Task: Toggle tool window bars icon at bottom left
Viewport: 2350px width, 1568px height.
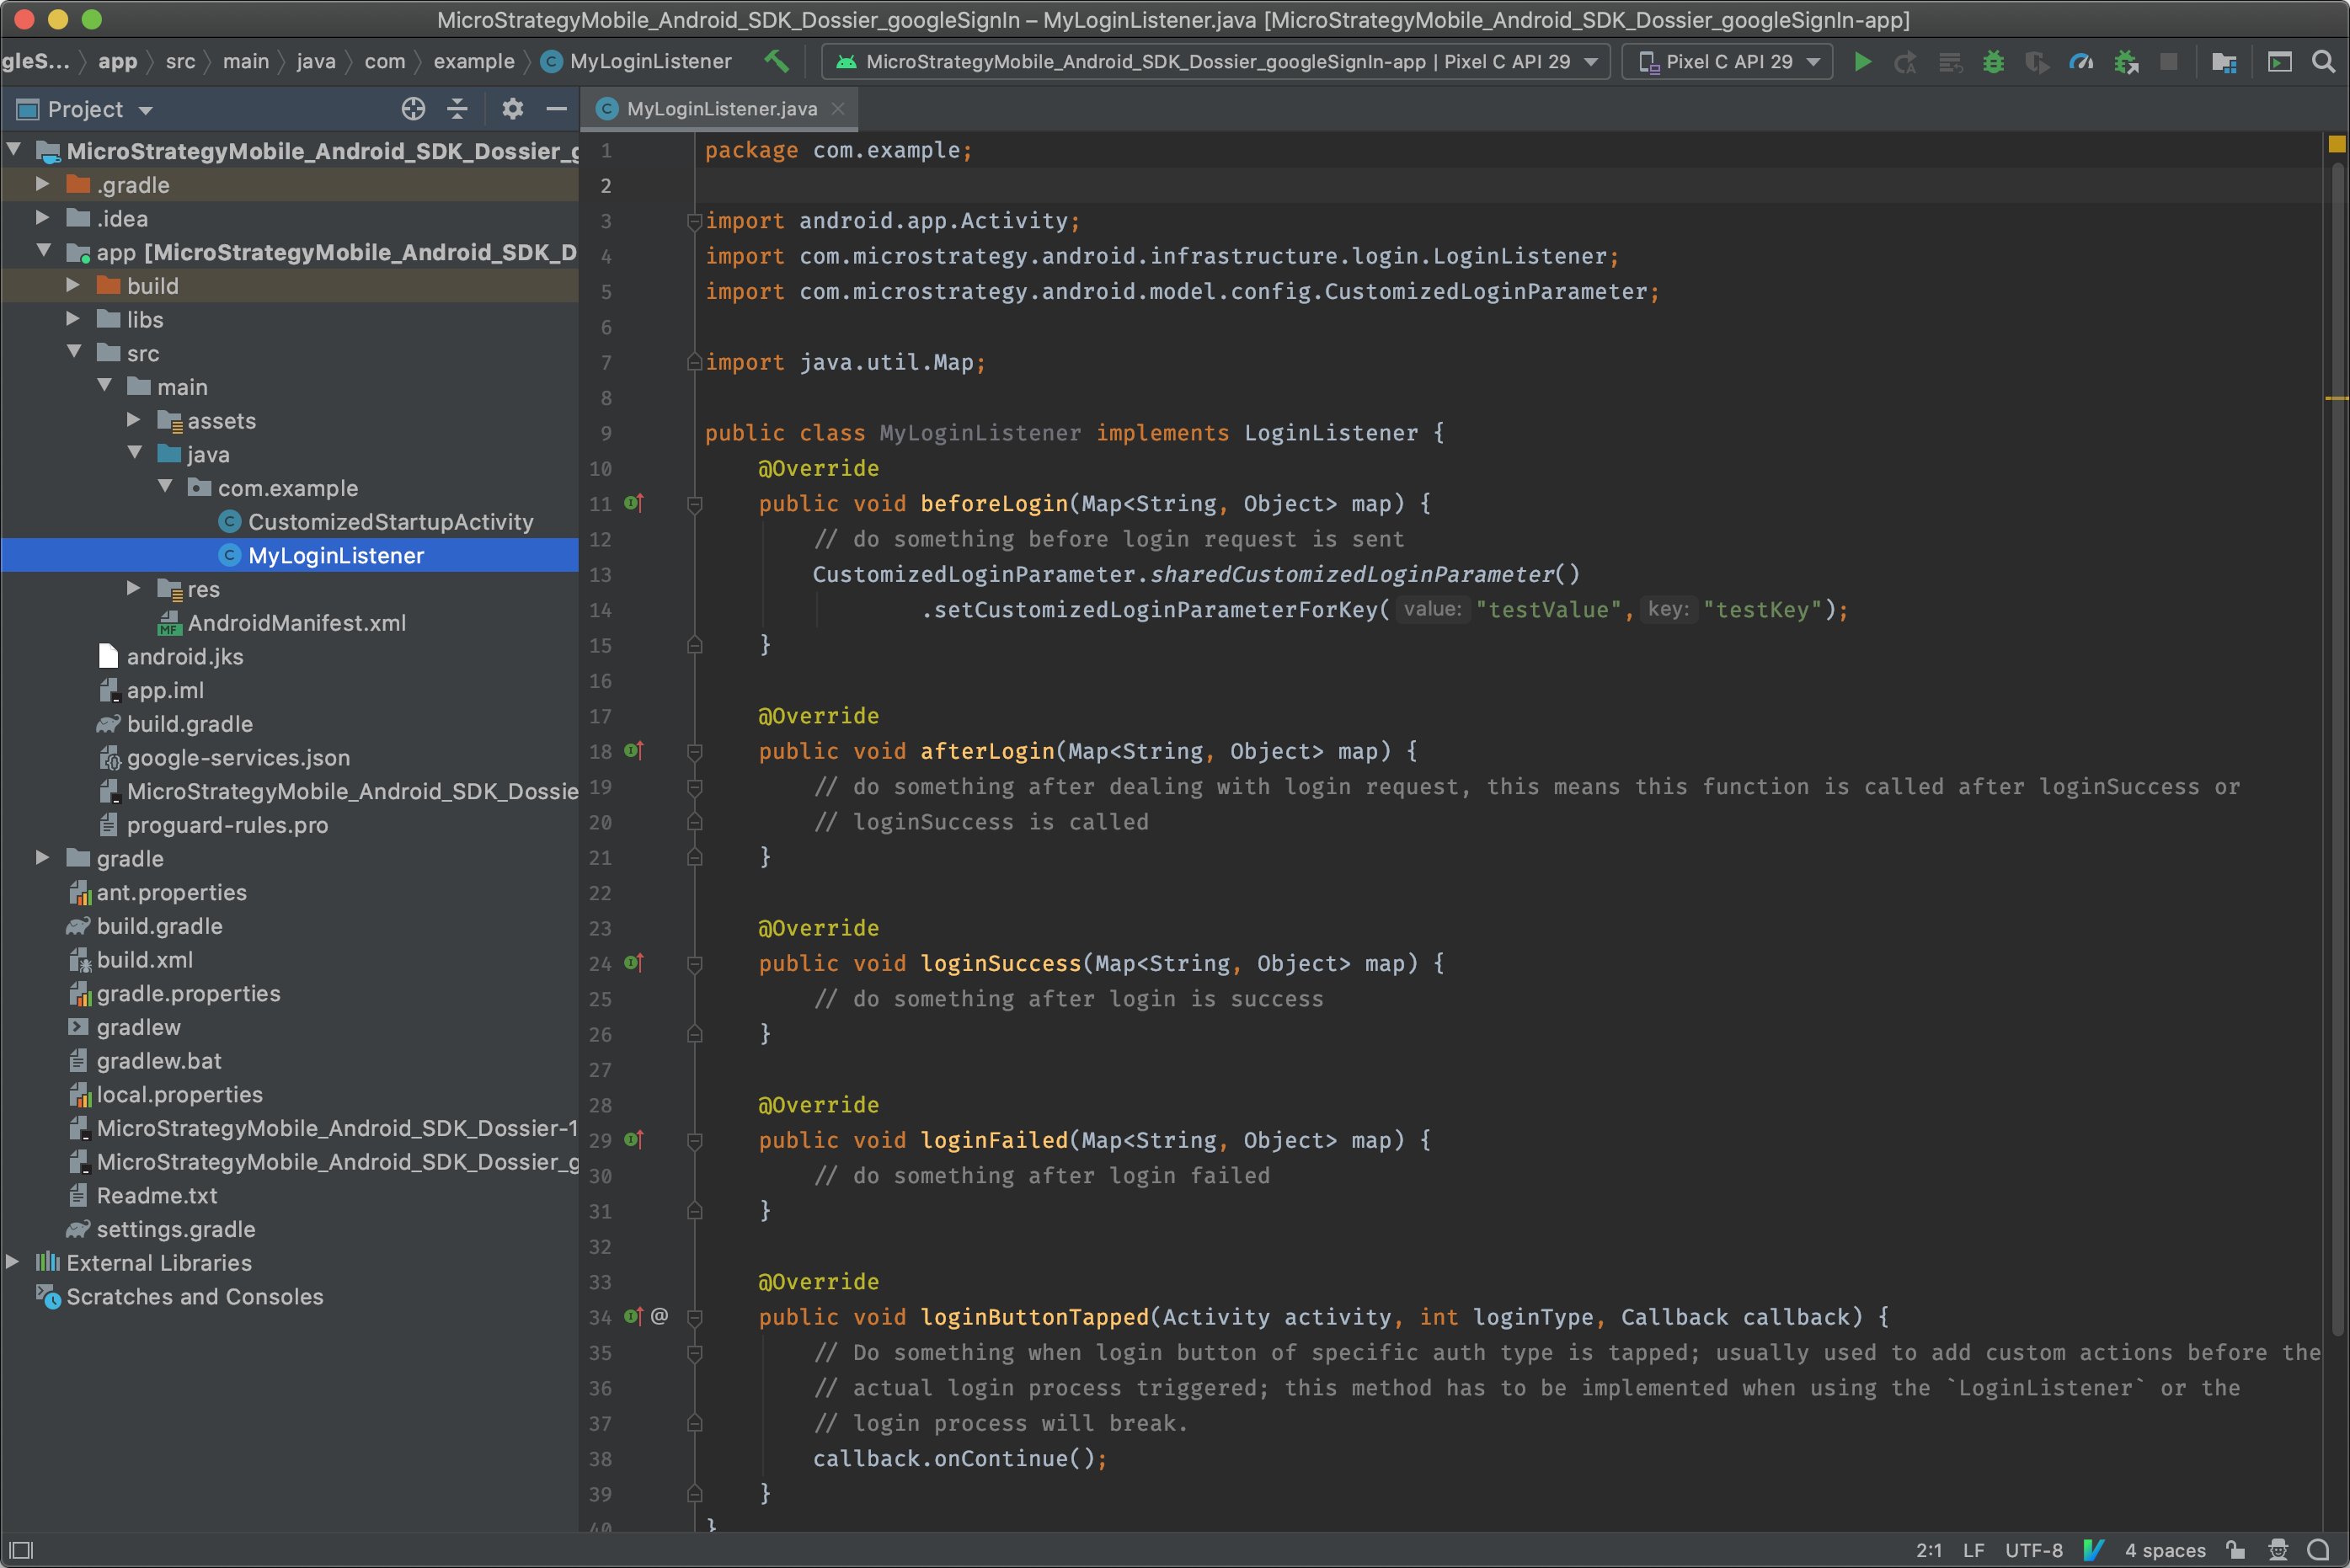Action: (22, 1550)
